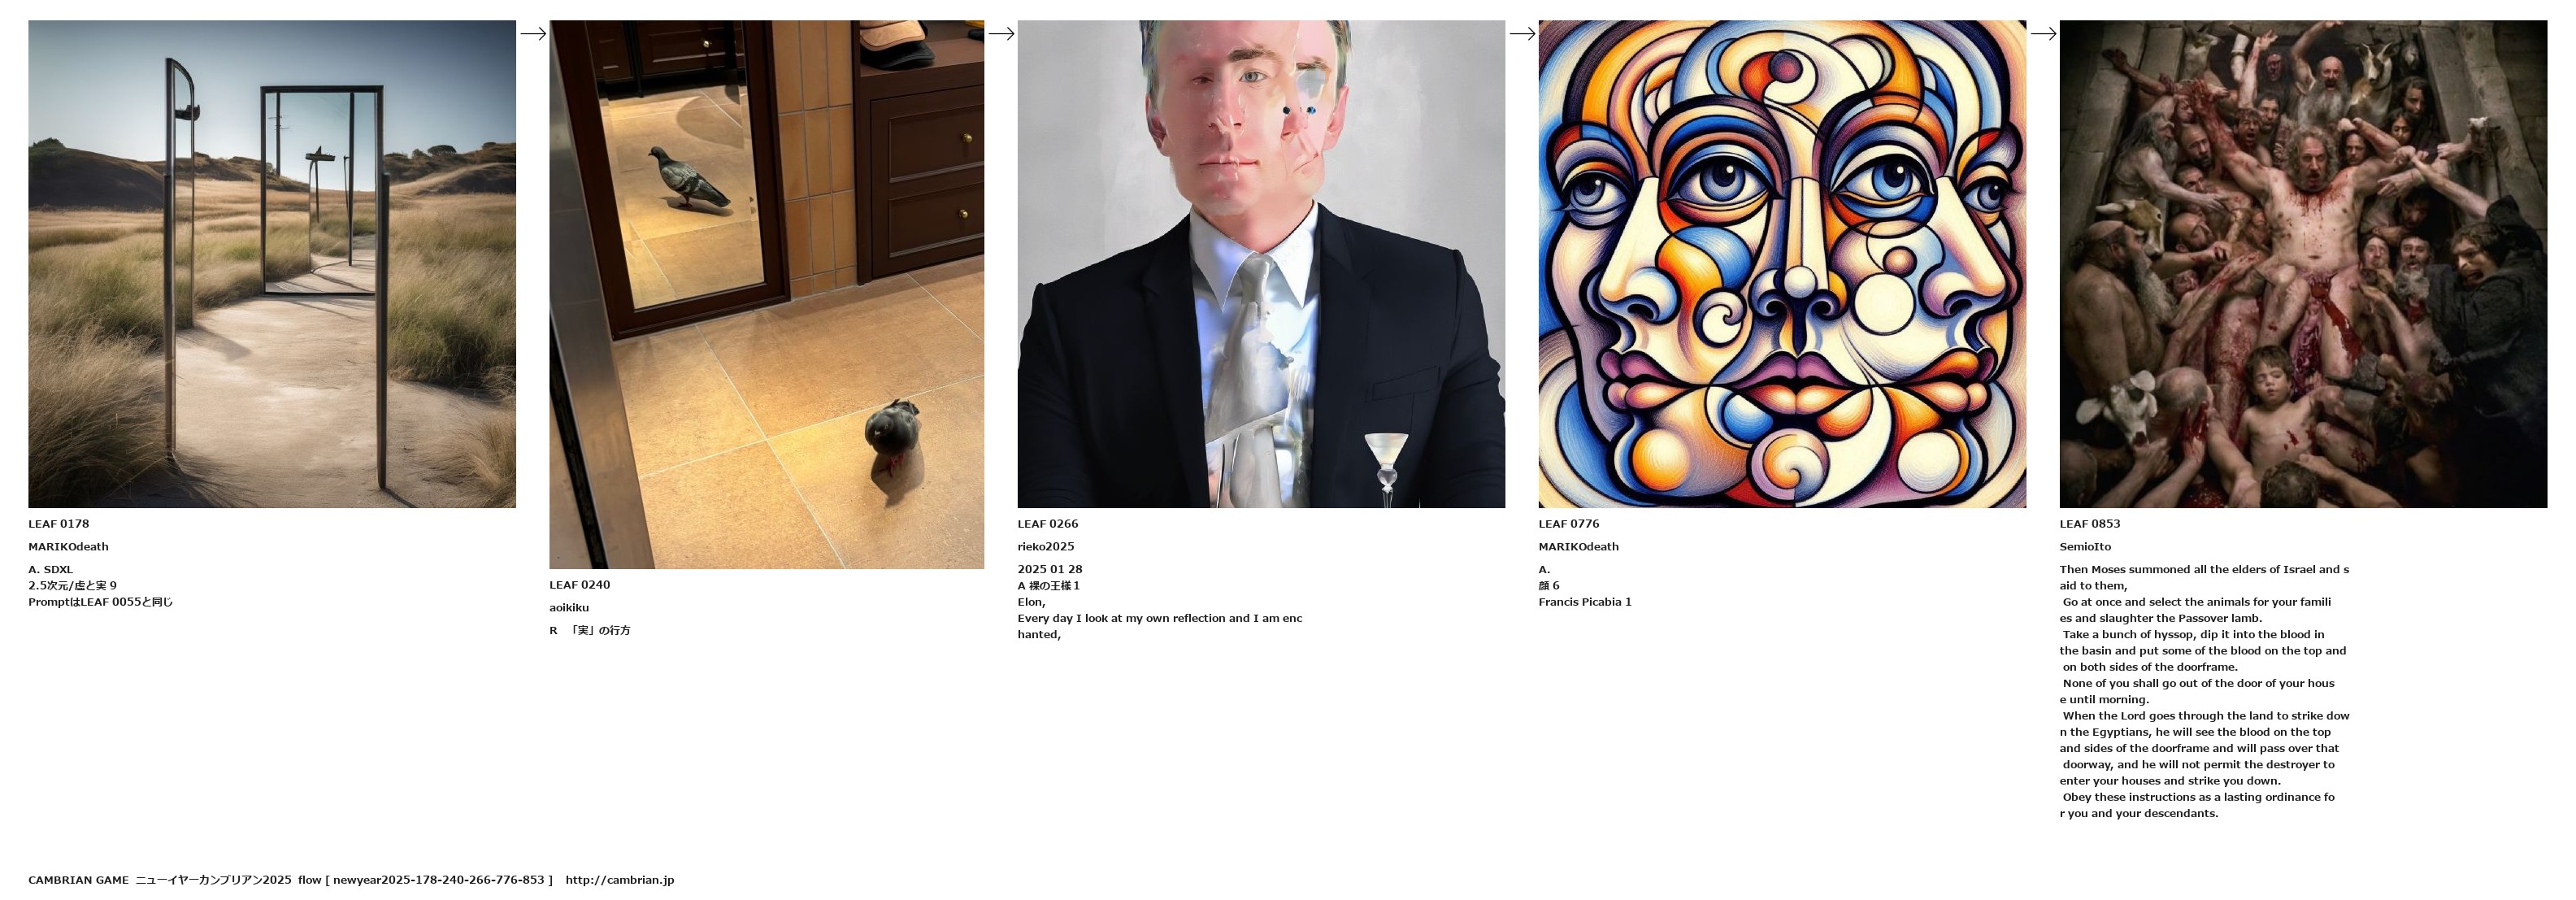Click author name rieko2025
This screenshot has width=2576, height=900.
(1046, 547)
